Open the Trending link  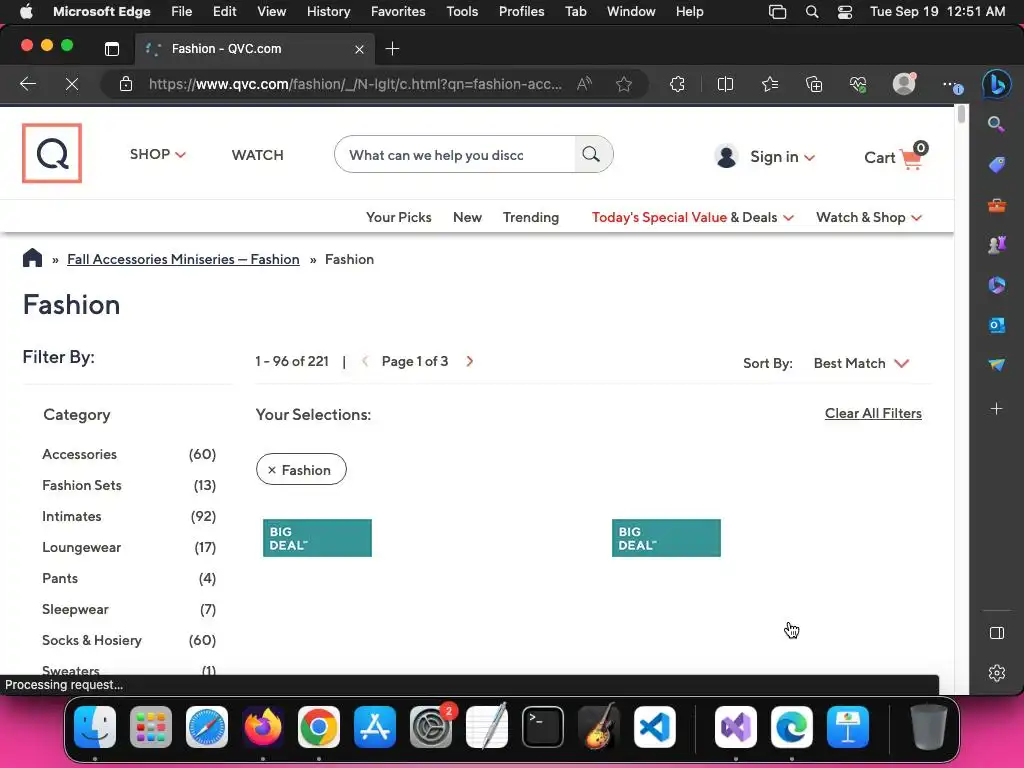coord(530,217)
